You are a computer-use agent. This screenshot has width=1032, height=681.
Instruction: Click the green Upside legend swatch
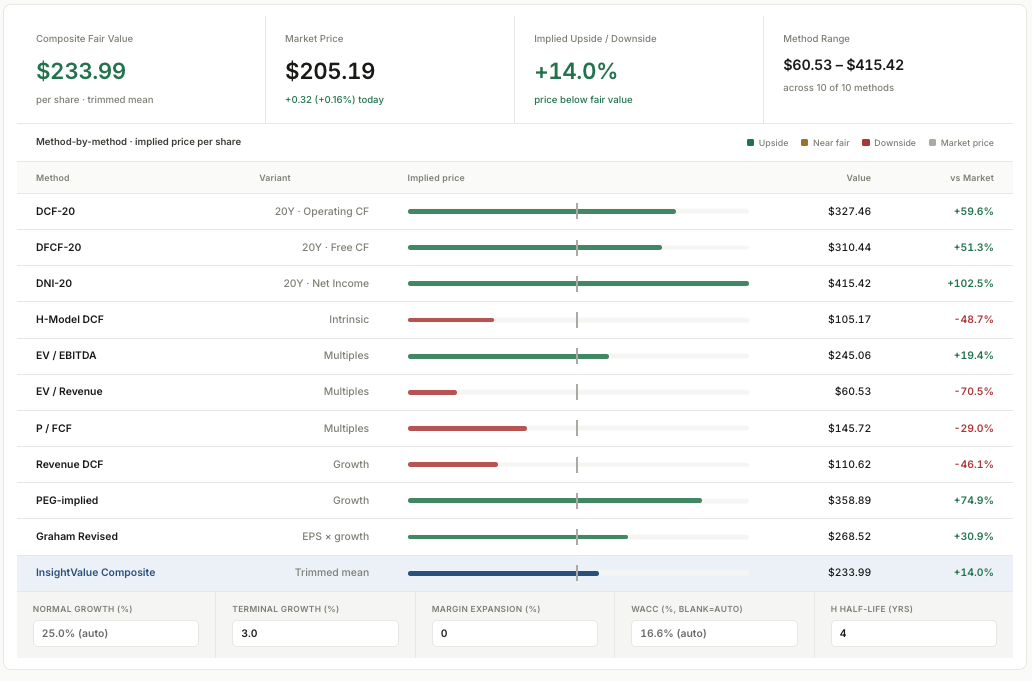[x=750, y=143]
